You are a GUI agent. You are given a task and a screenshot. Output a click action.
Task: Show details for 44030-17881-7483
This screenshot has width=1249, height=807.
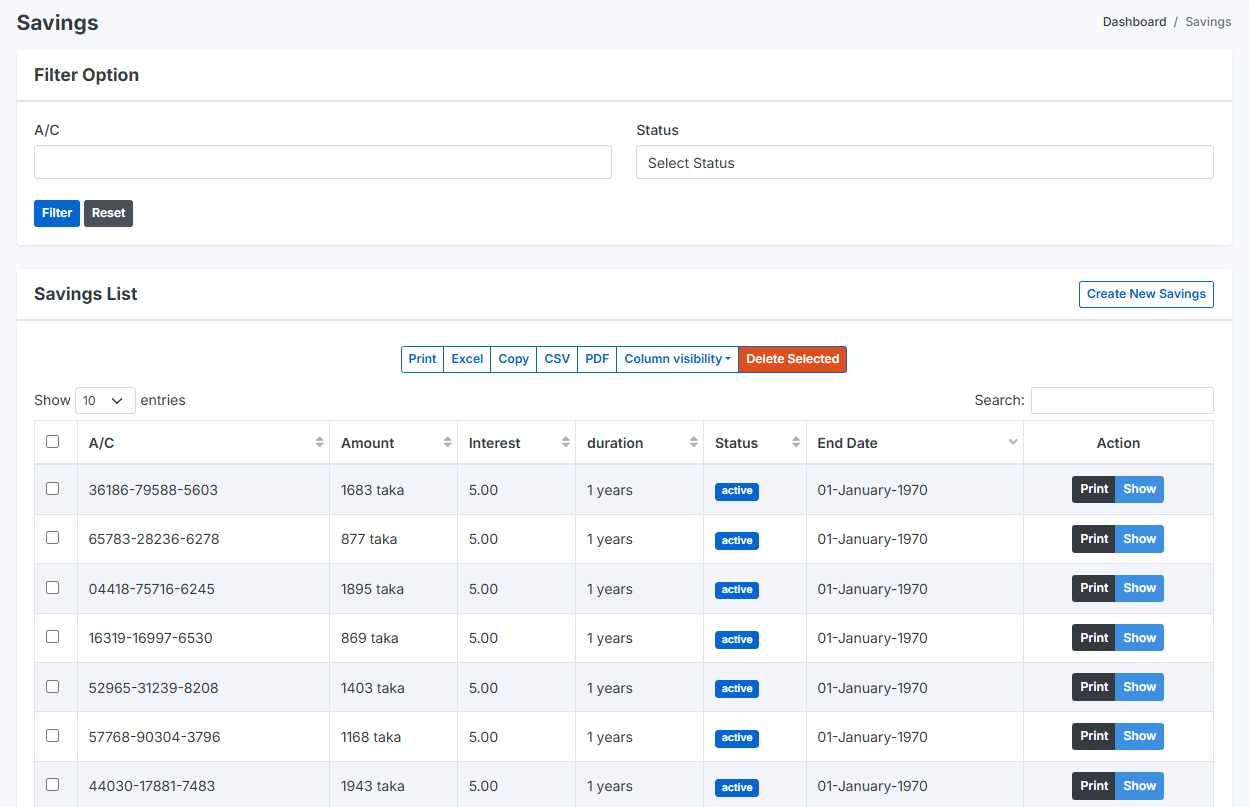(1139, 786)
